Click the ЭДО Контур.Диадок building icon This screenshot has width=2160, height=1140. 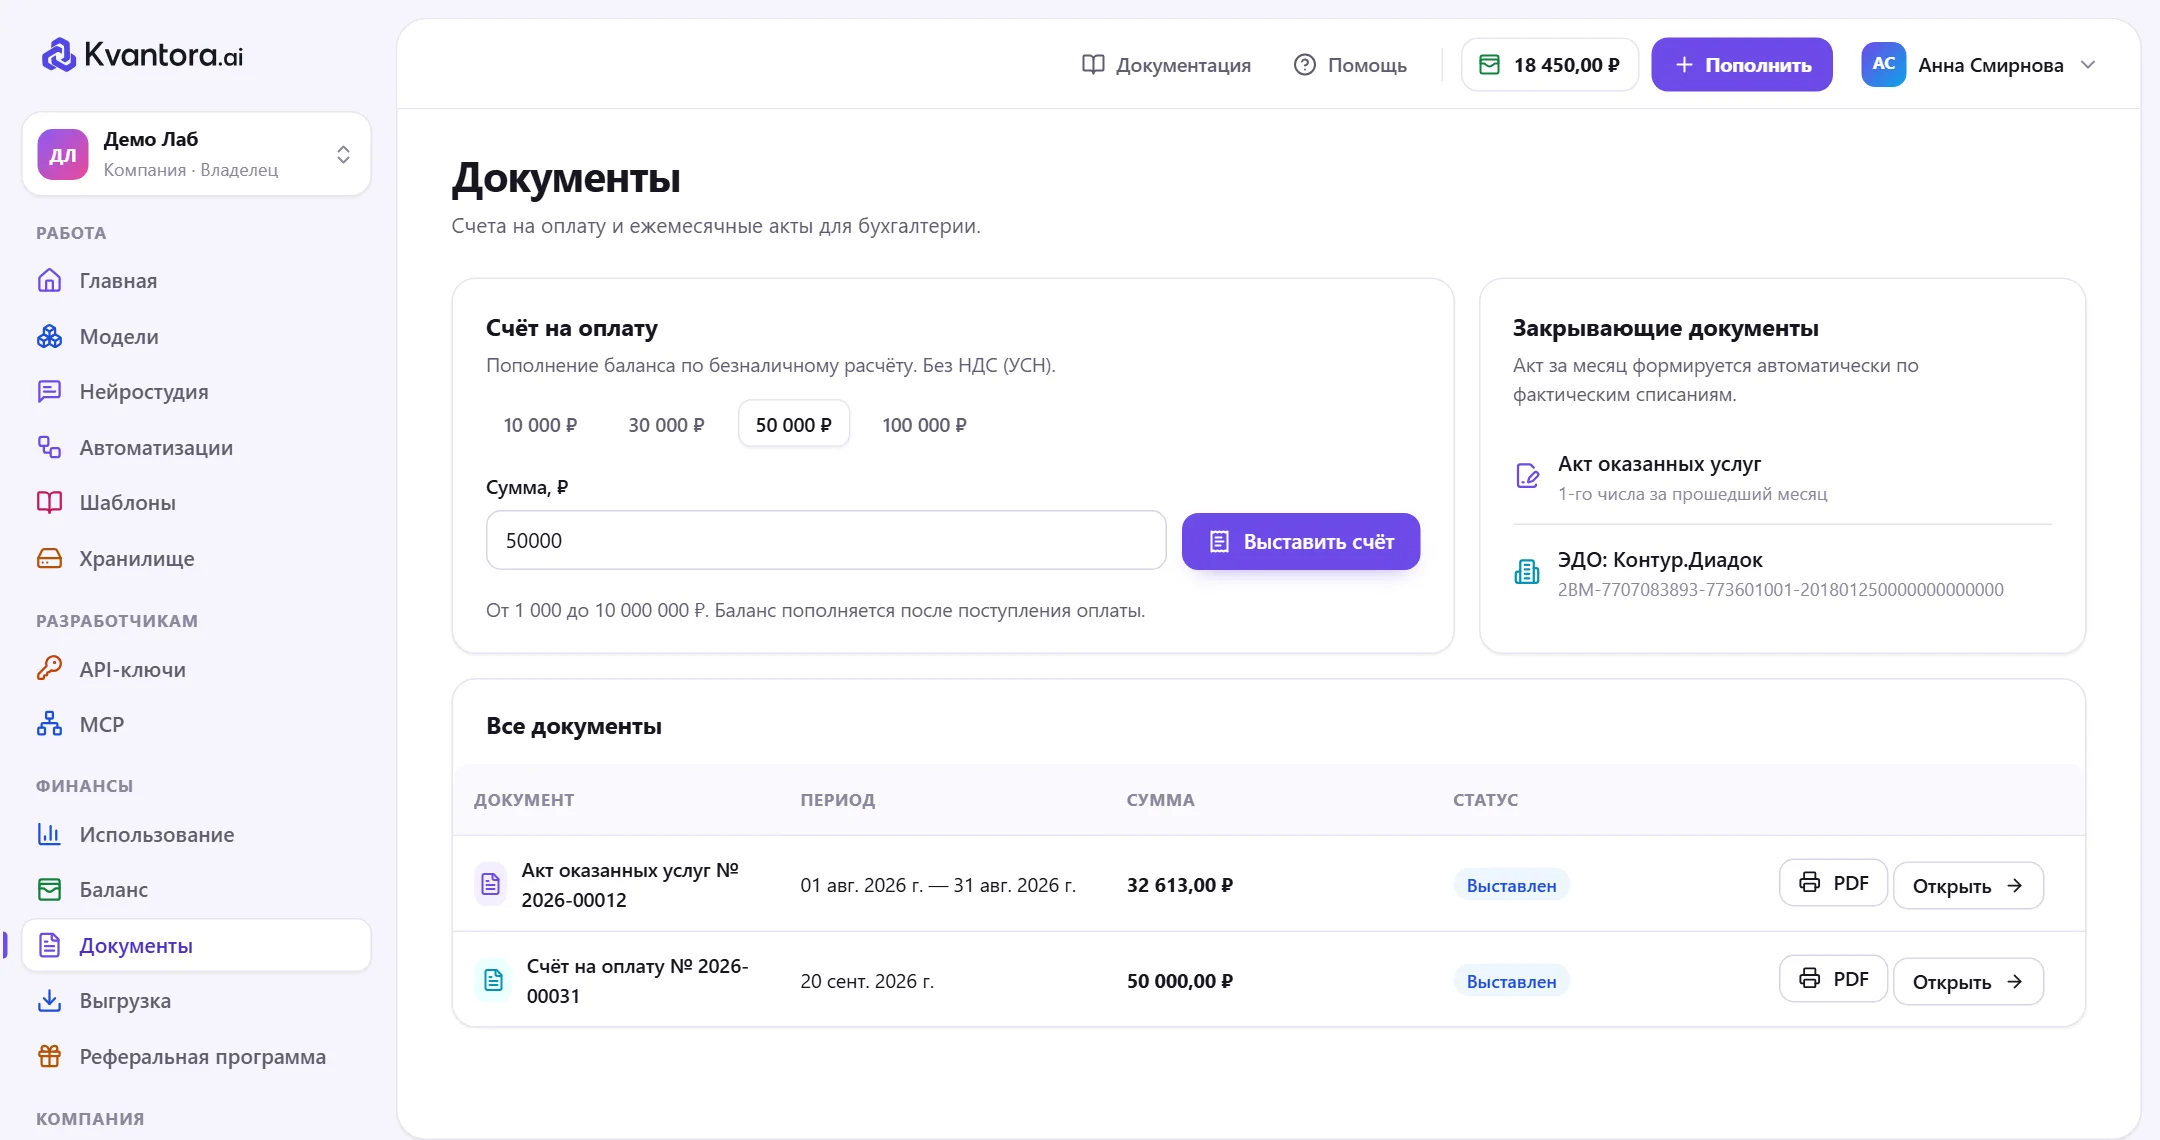tap(1527, 572)
